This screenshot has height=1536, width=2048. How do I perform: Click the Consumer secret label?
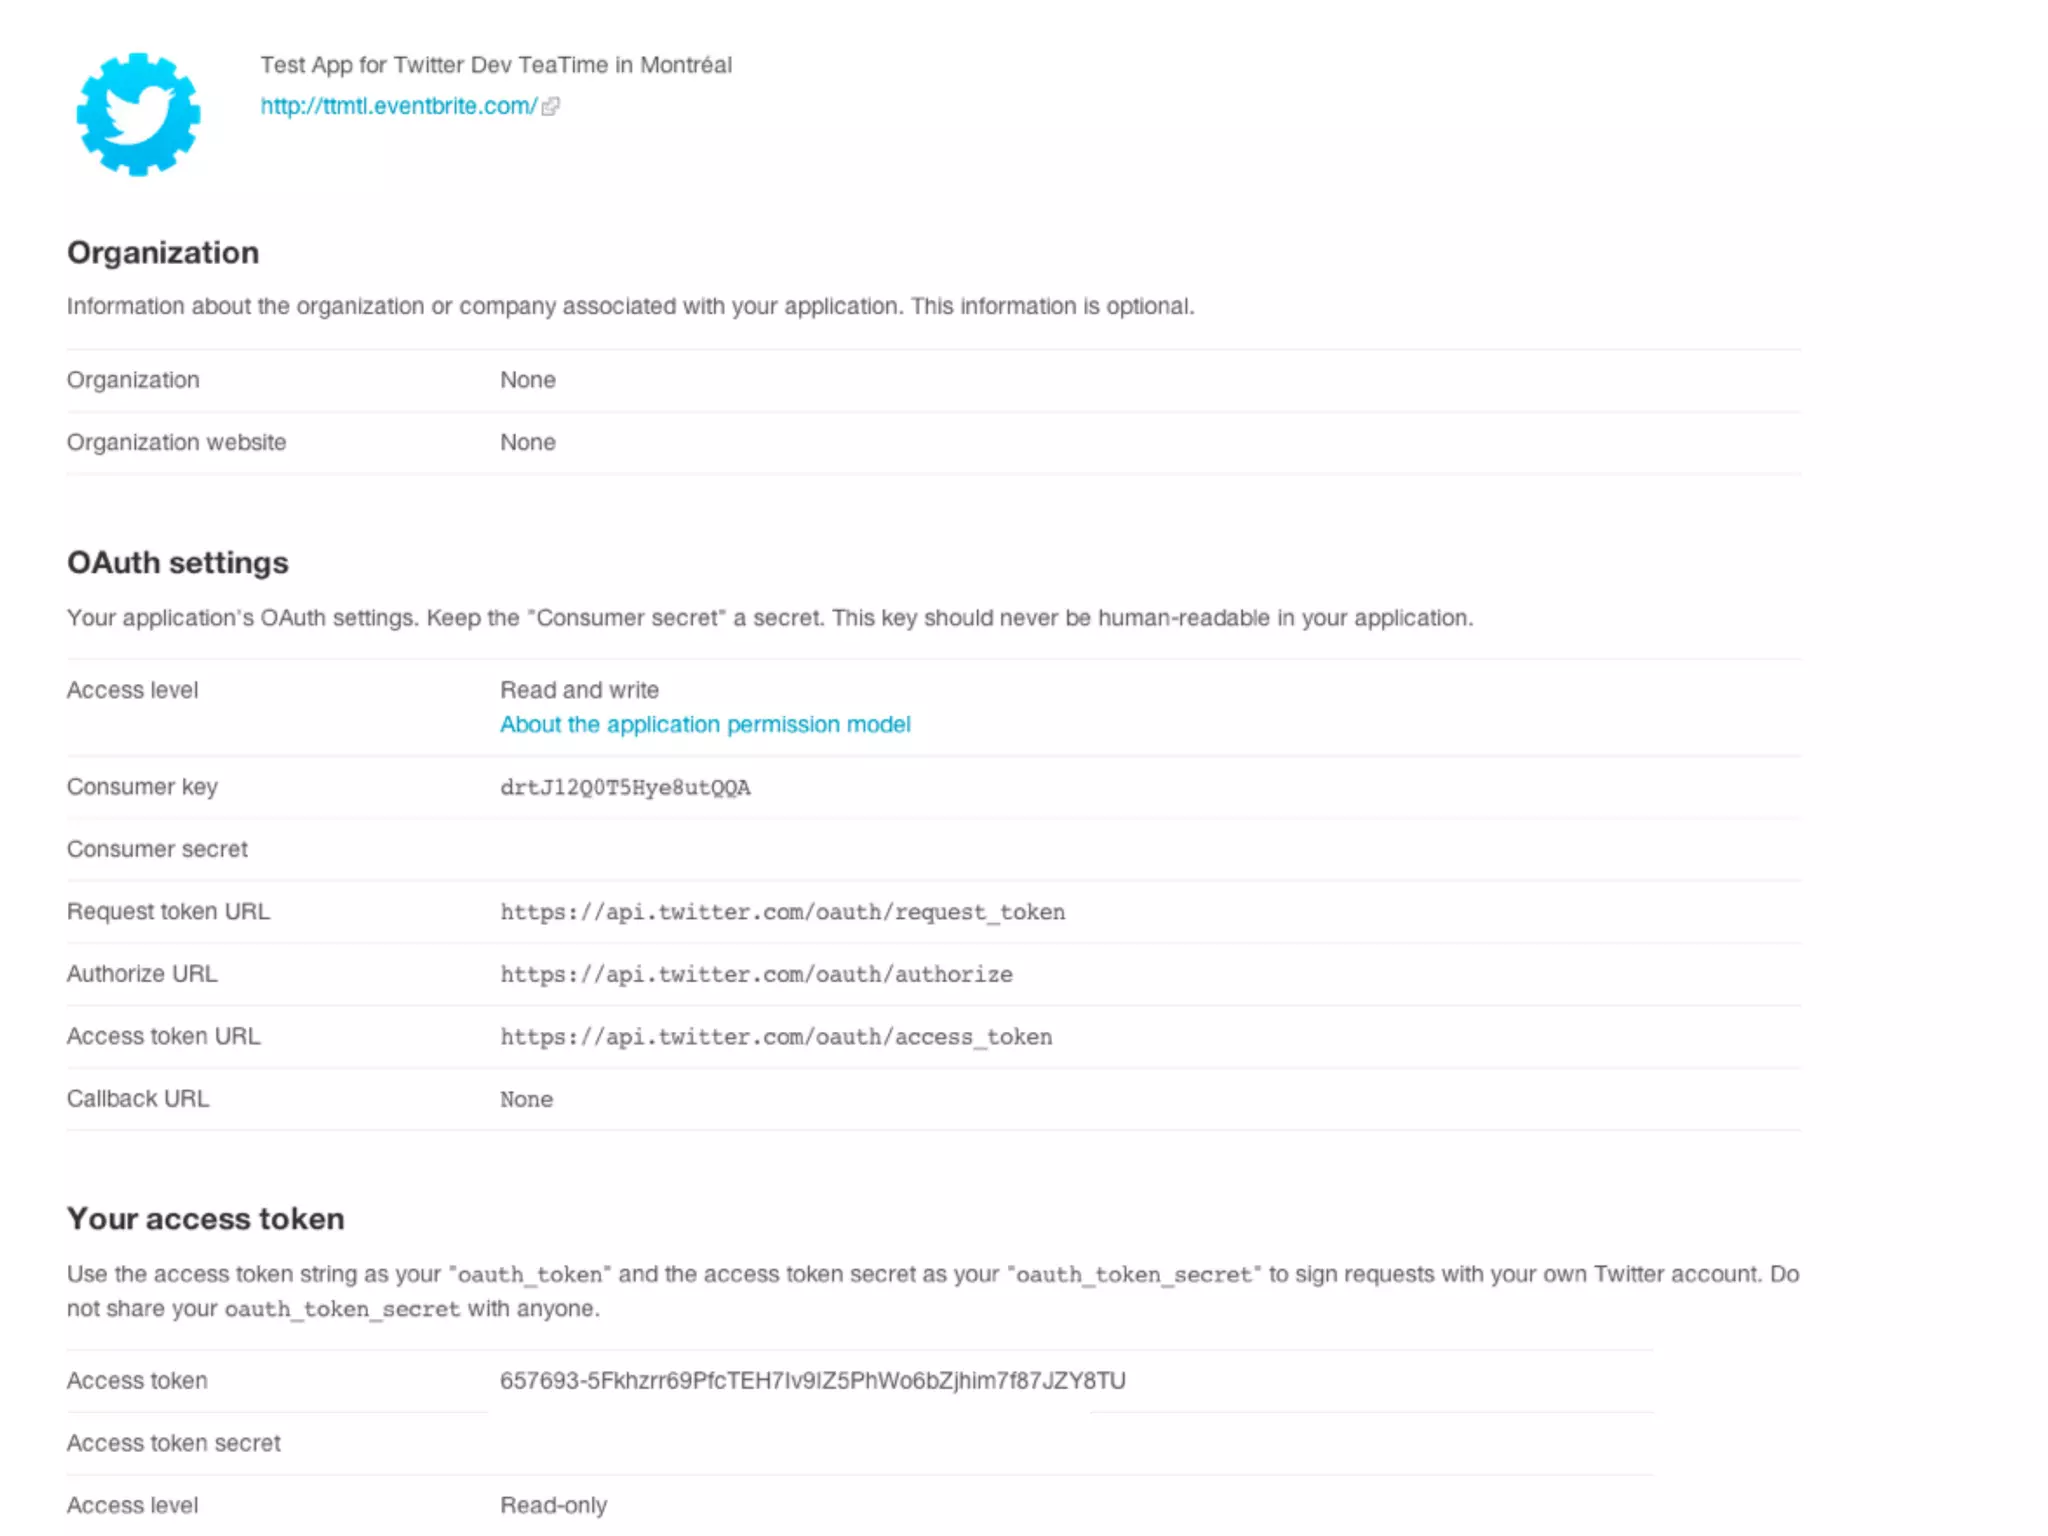pyautogui.click(x=157, y=849)
